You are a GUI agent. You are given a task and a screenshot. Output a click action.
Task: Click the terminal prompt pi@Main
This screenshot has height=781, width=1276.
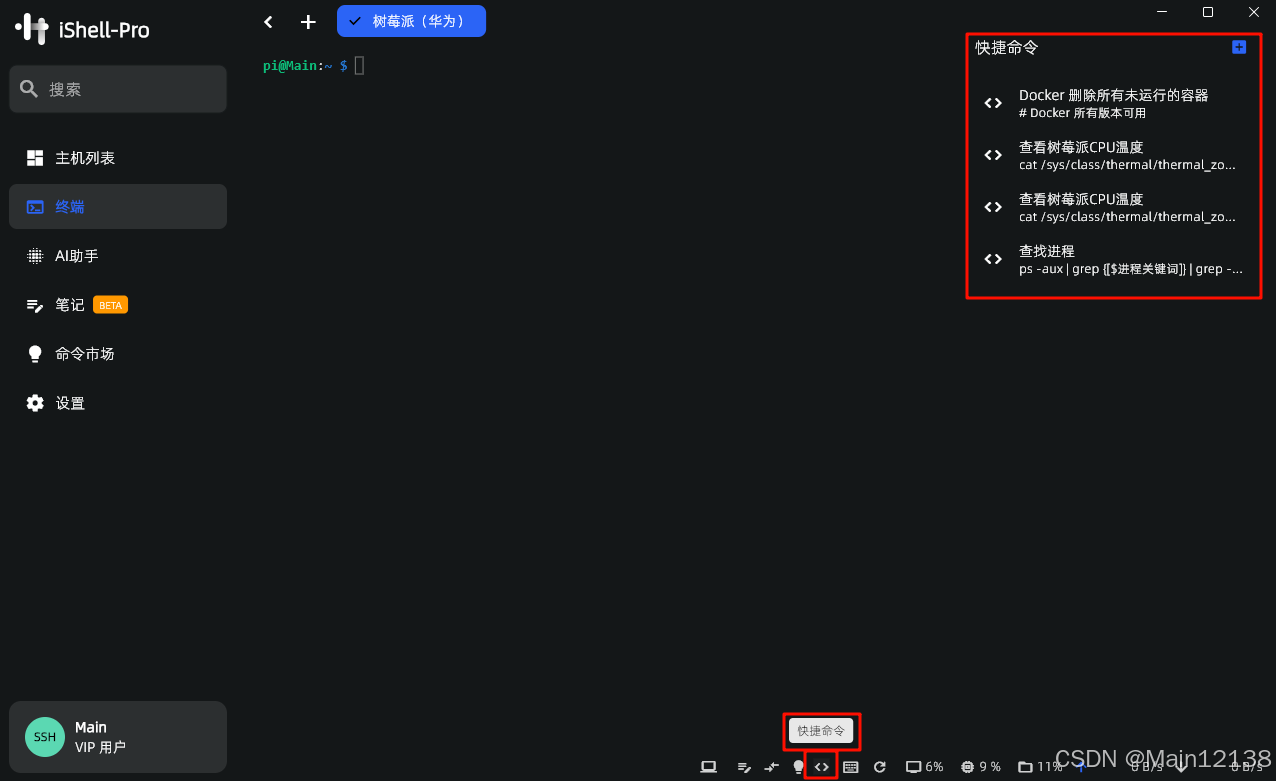pos(290,65)
